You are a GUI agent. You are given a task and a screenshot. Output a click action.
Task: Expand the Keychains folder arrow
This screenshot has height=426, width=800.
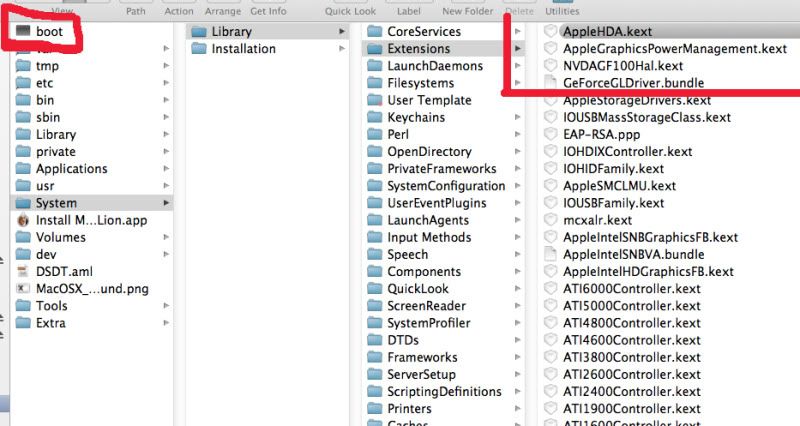[517, 117]
